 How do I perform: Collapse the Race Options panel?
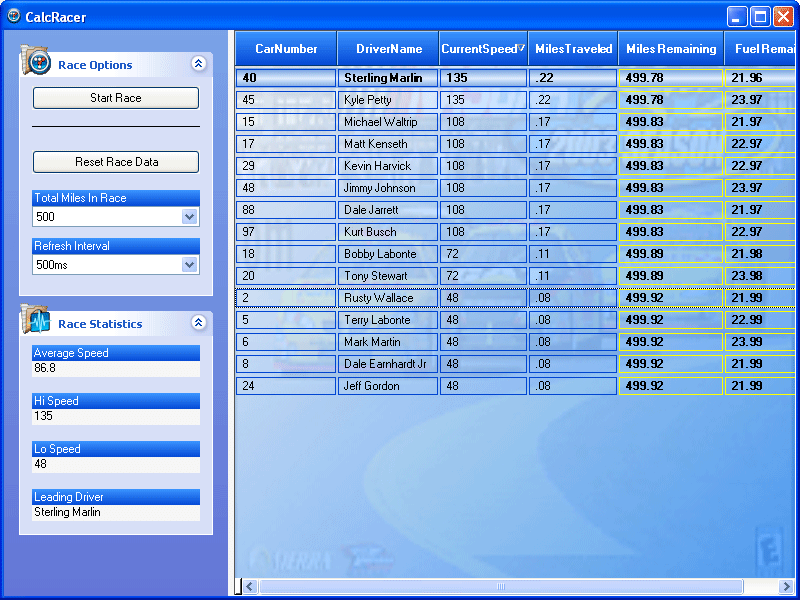tap(198, 64)
